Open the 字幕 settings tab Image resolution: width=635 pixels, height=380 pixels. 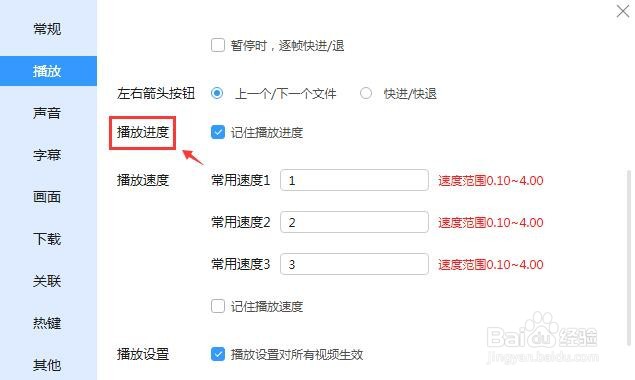(47, 155)
